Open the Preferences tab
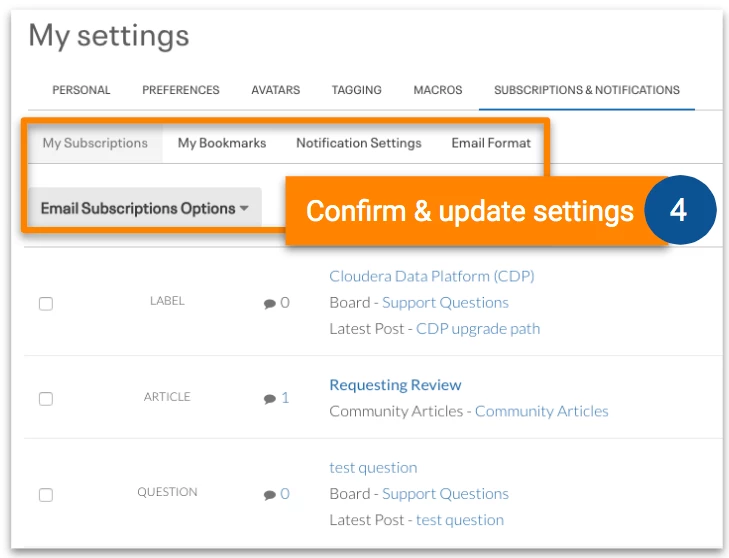The width and height of the screenshot is (729, 558). click(181, 90)
